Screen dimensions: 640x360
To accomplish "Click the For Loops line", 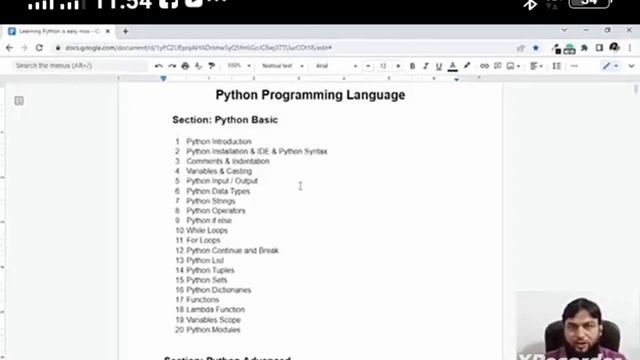I will tap(203, 240).
